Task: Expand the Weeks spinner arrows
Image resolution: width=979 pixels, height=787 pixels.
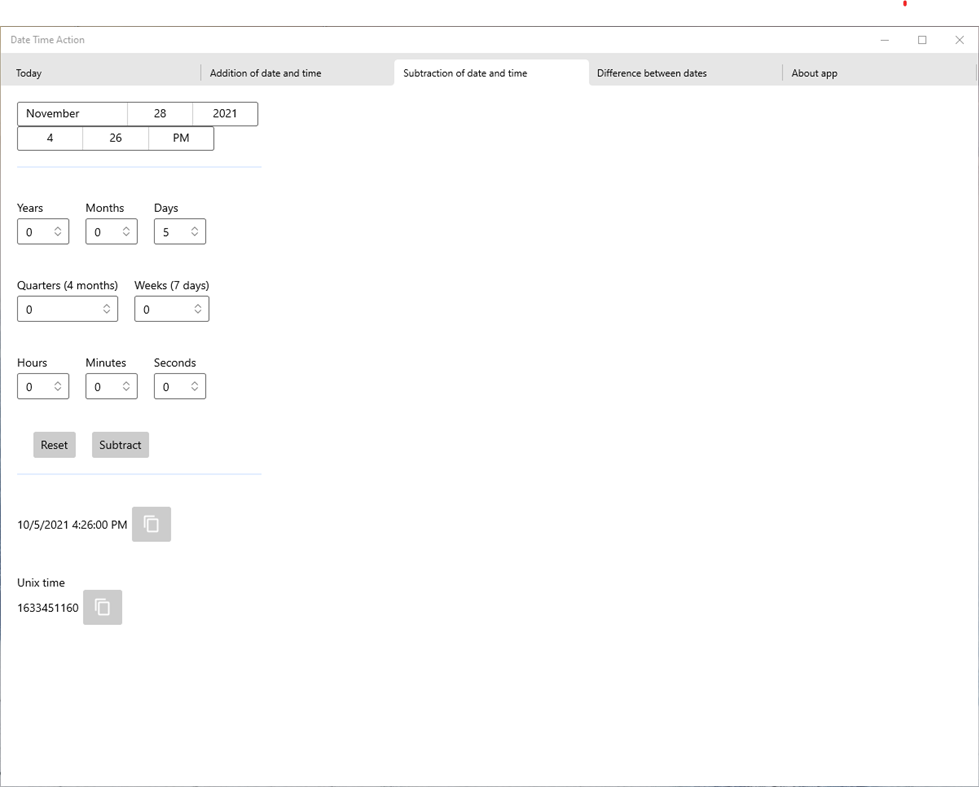Action: 198,309
